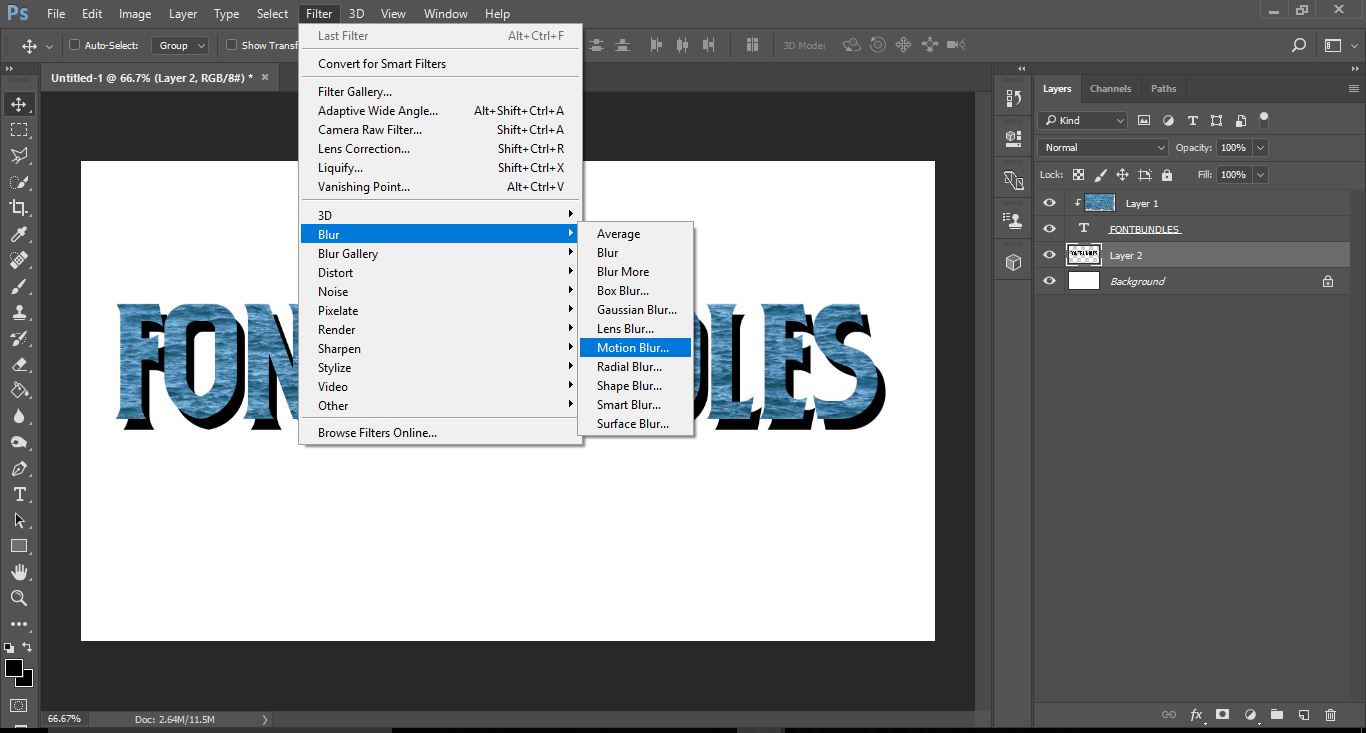Image resolution: width=1366 pixels, height=733 pixels.
Task: Create a new group folder
Action: [x=1277, y=715]
